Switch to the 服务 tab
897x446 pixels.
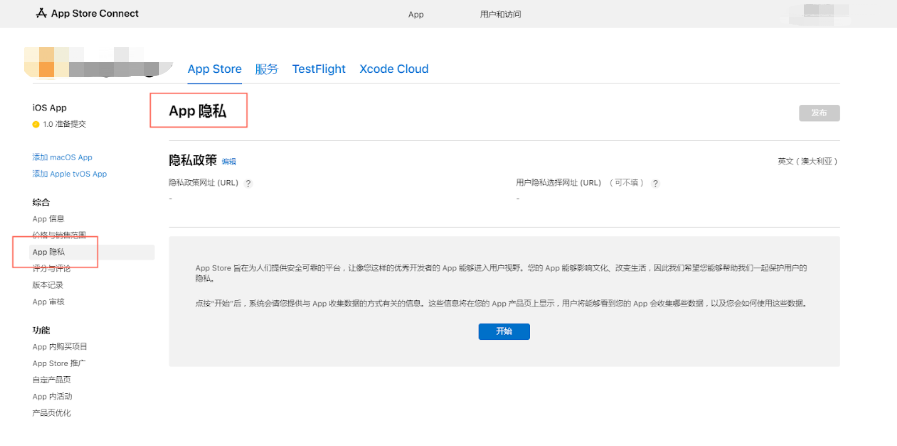(x=267, y=69)
